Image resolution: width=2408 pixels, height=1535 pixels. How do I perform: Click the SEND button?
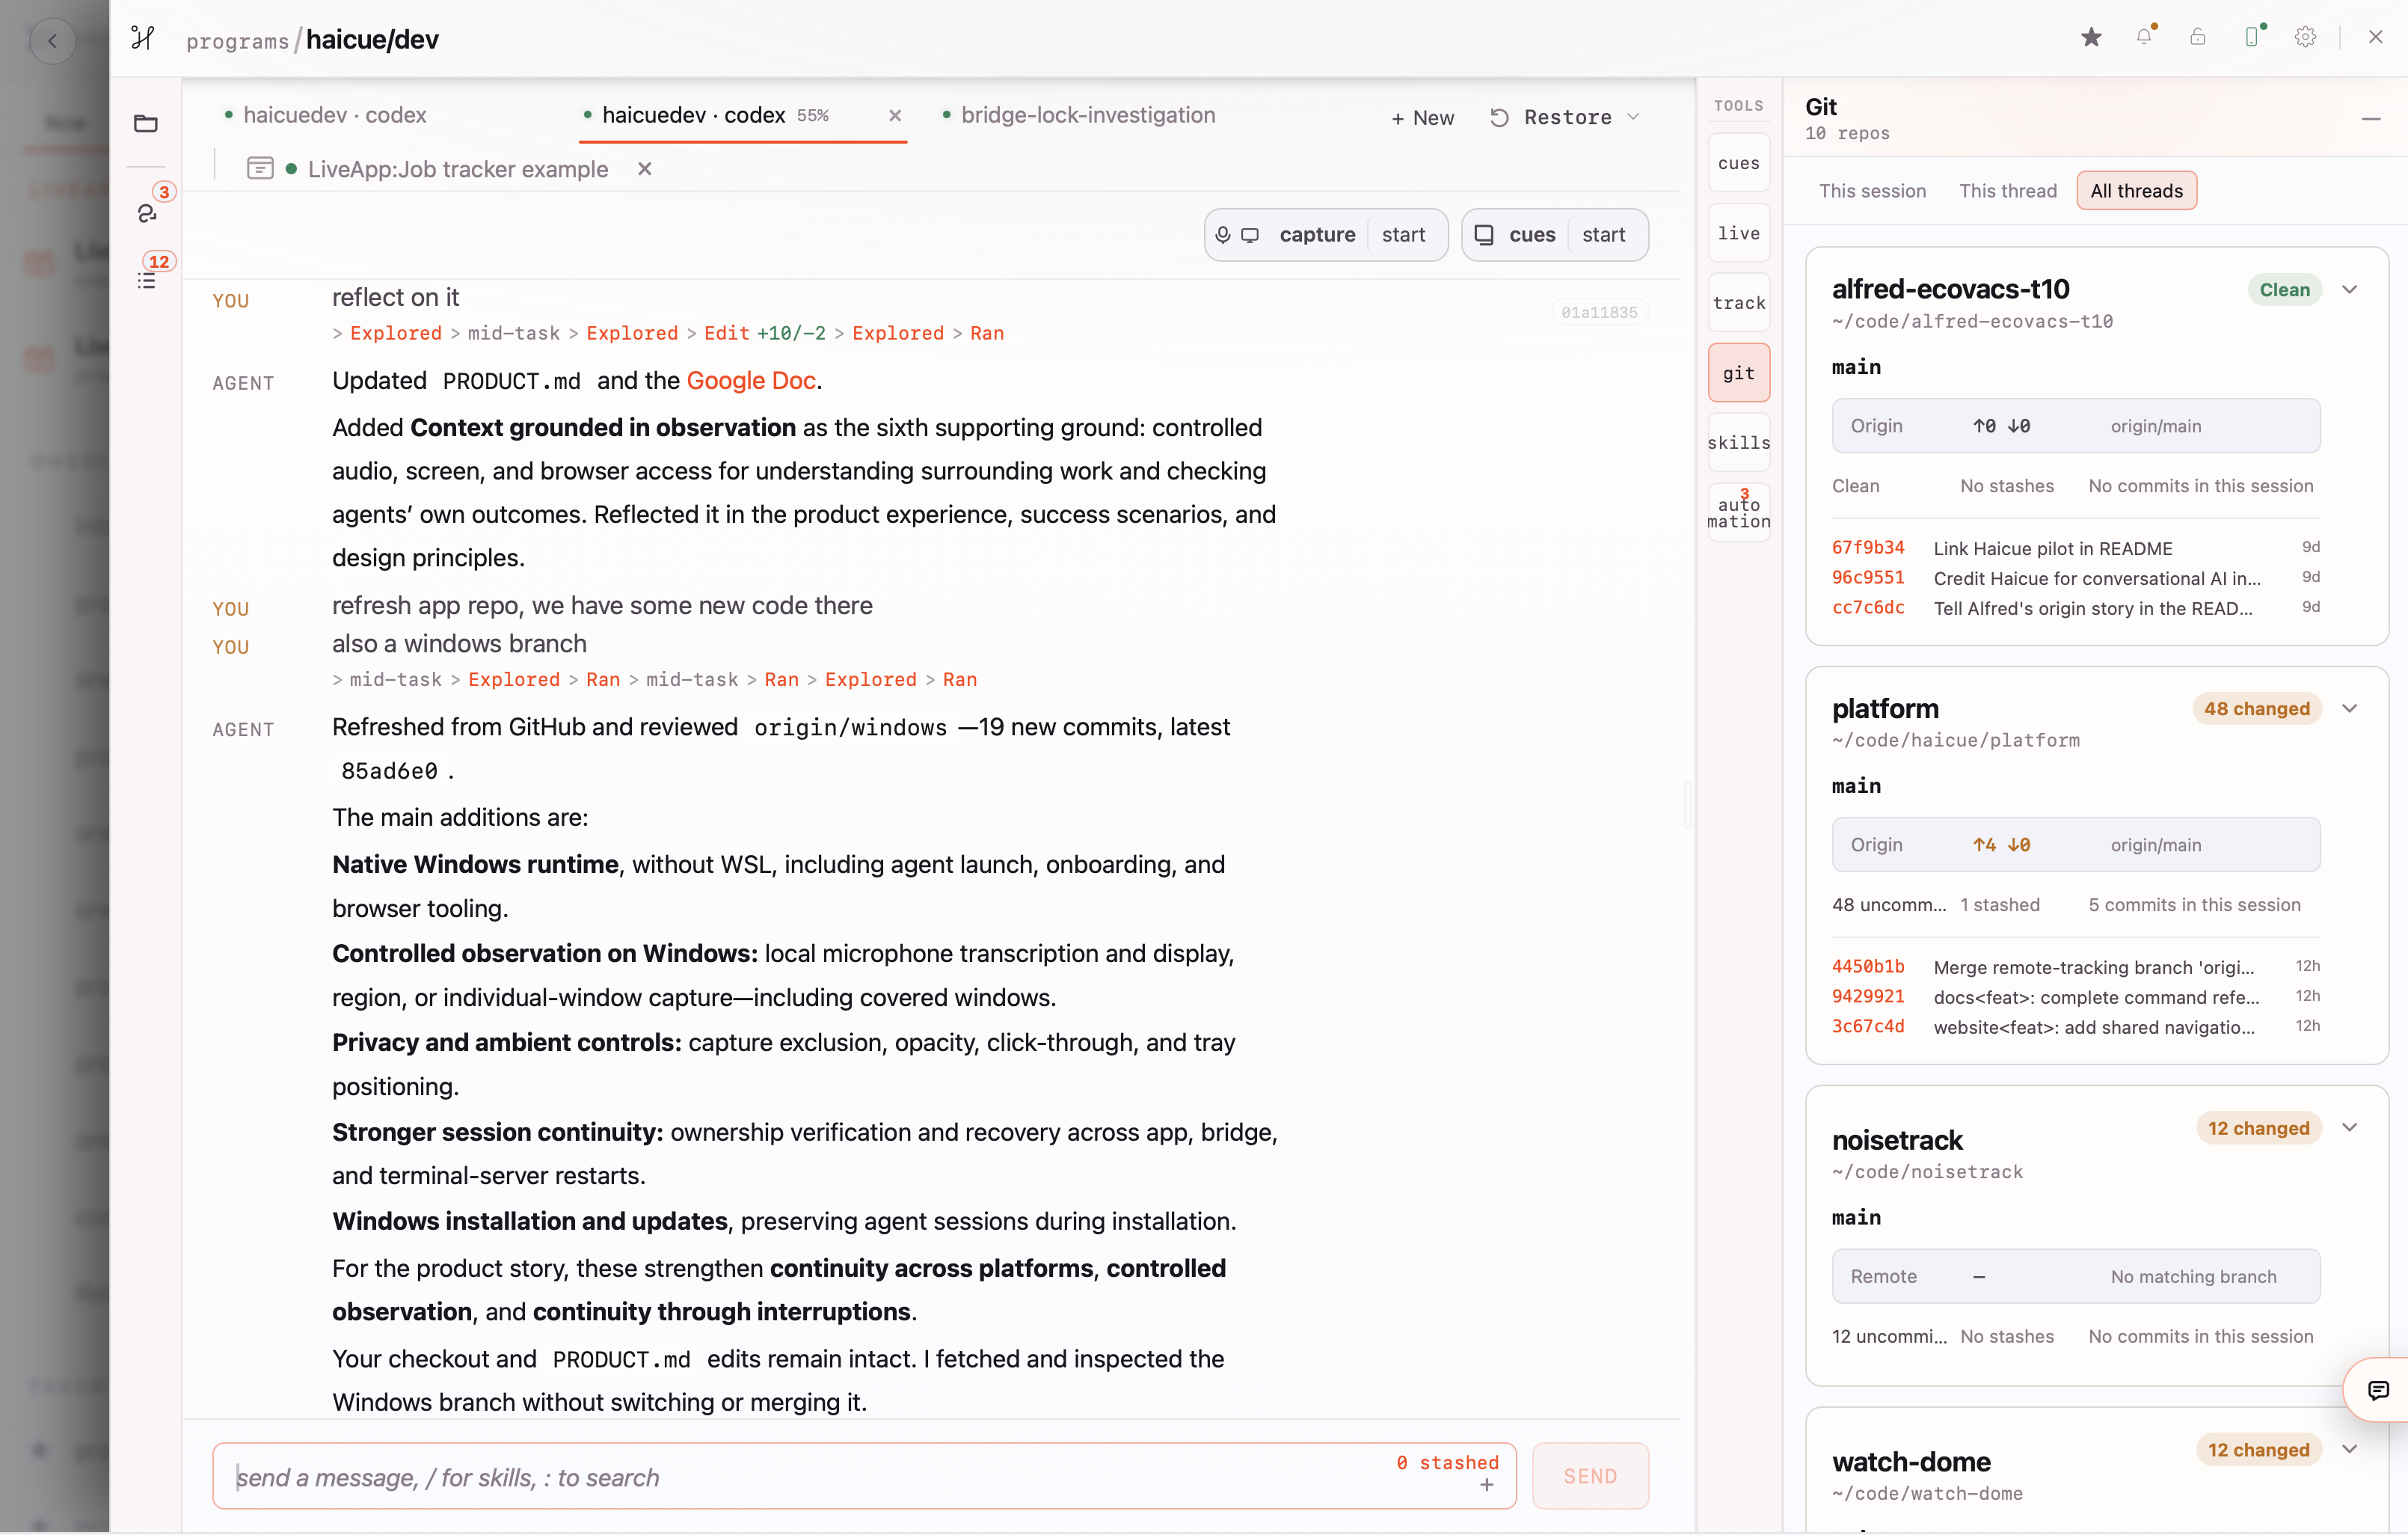[1590, 1476]
